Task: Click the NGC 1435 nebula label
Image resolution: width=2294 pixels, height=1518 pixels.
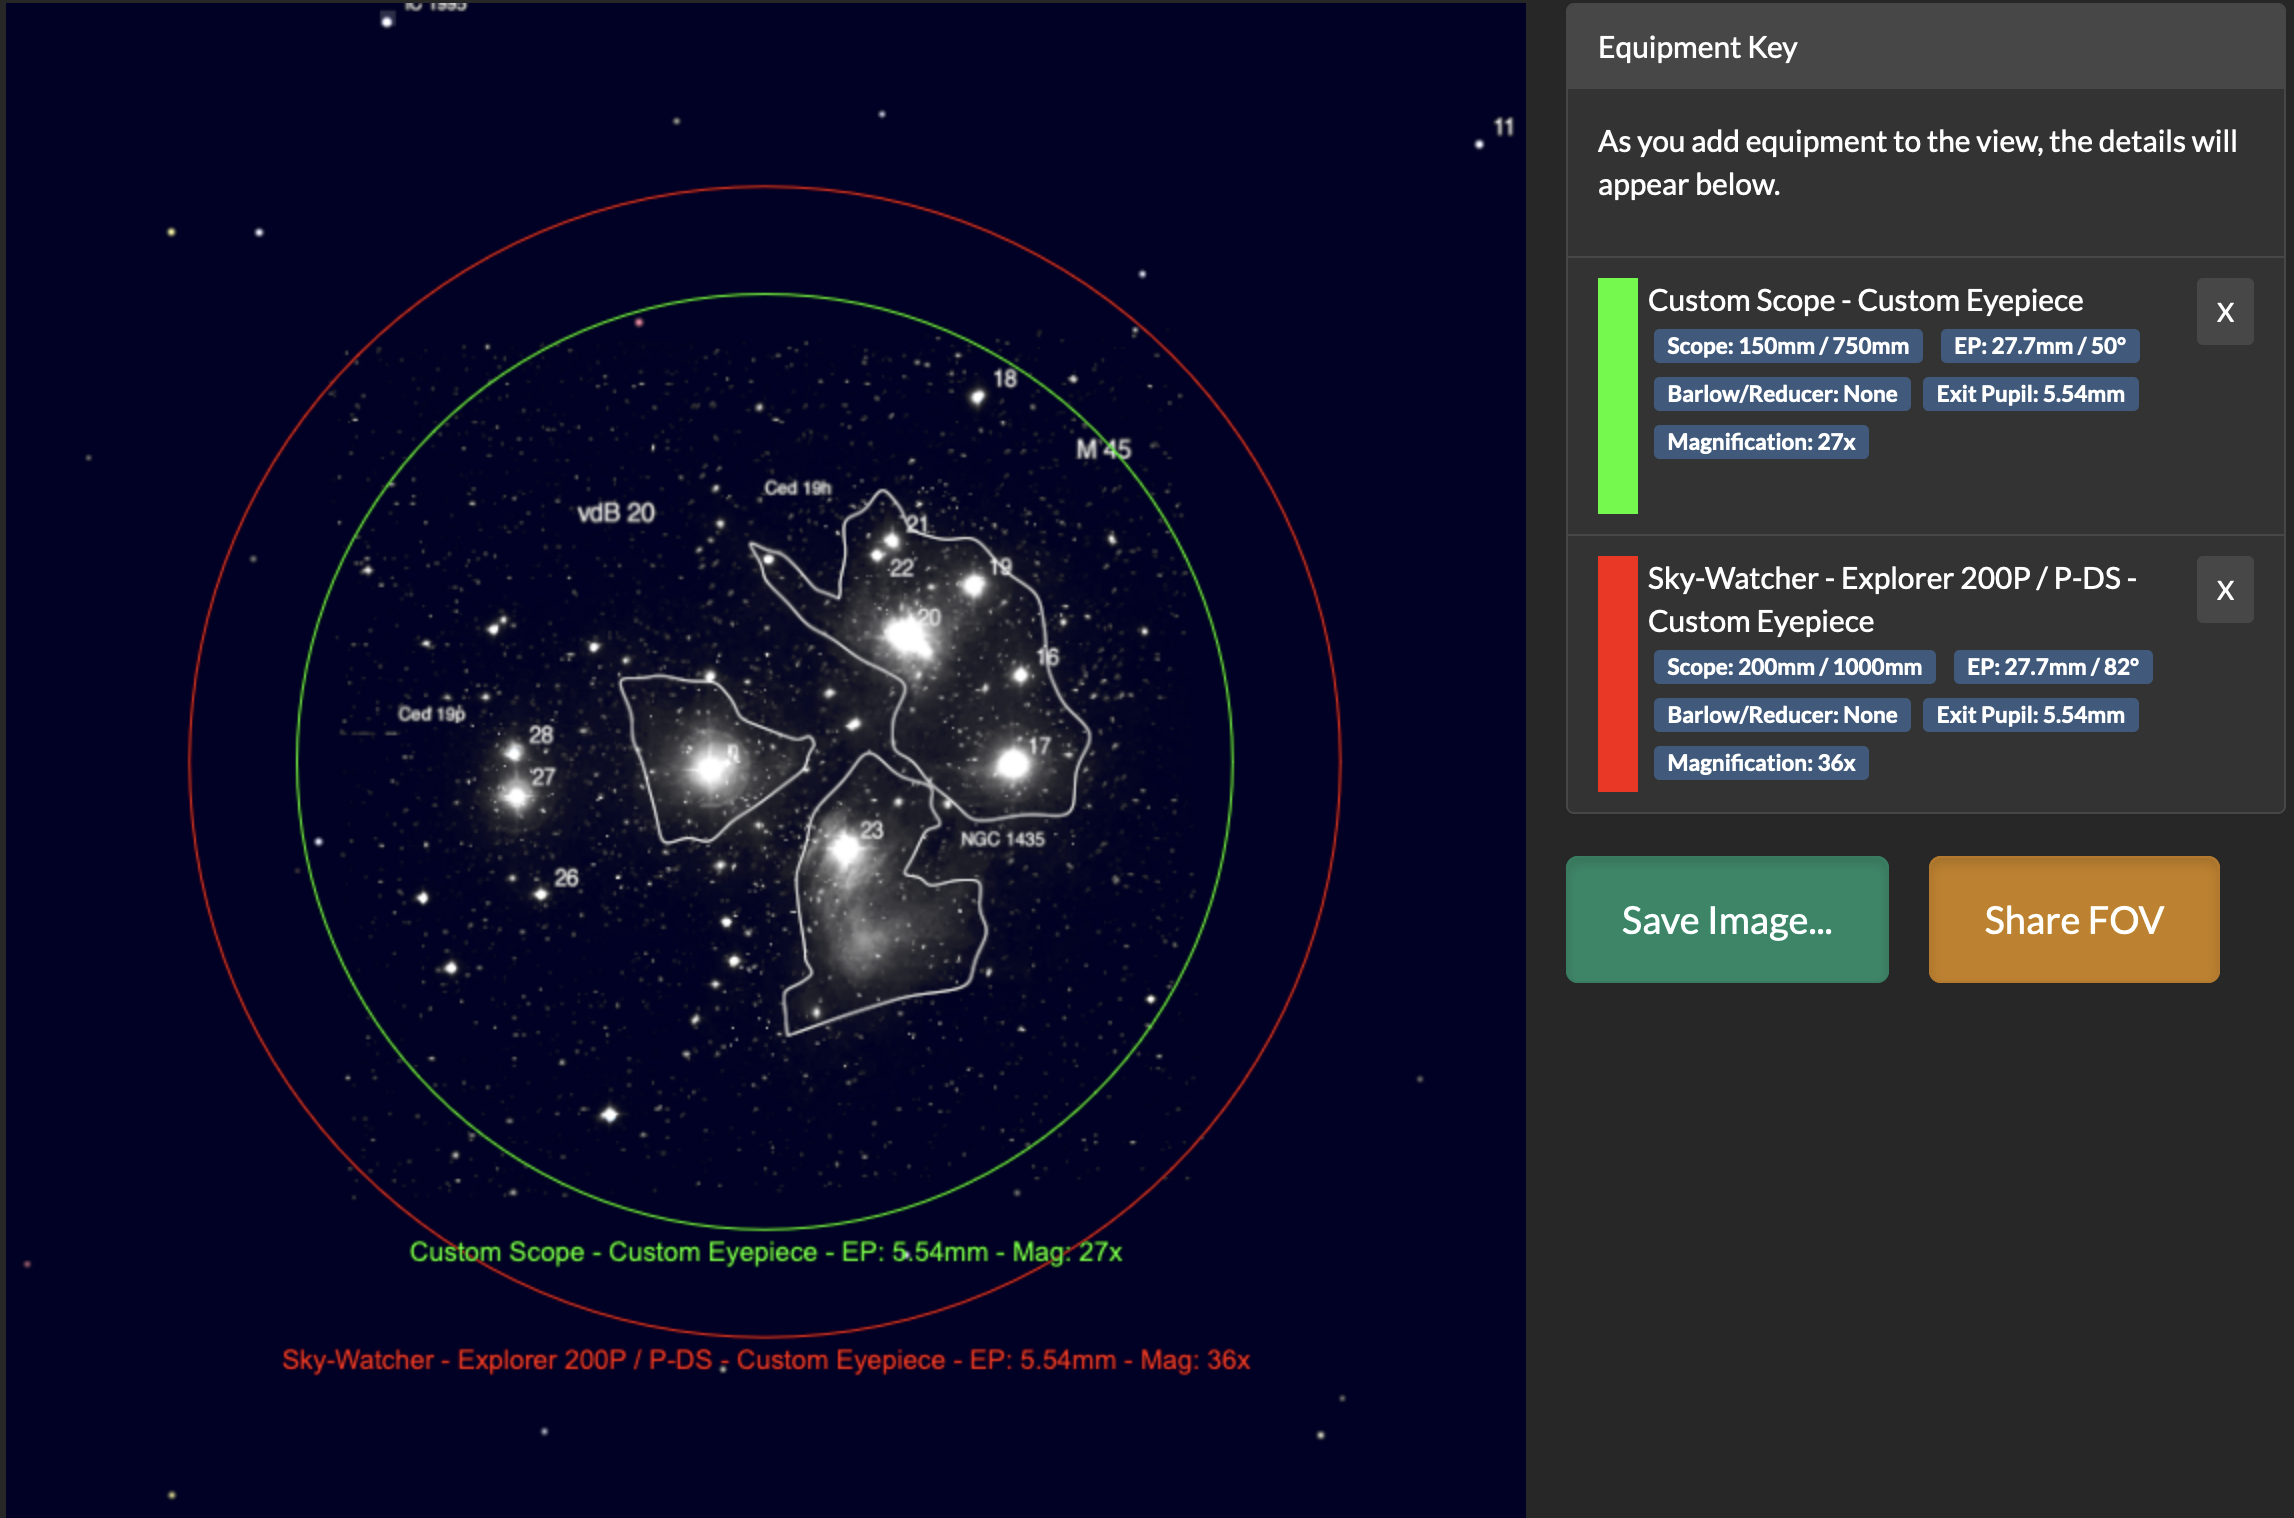Action: pyautogui.click(x=1002, y=839)
